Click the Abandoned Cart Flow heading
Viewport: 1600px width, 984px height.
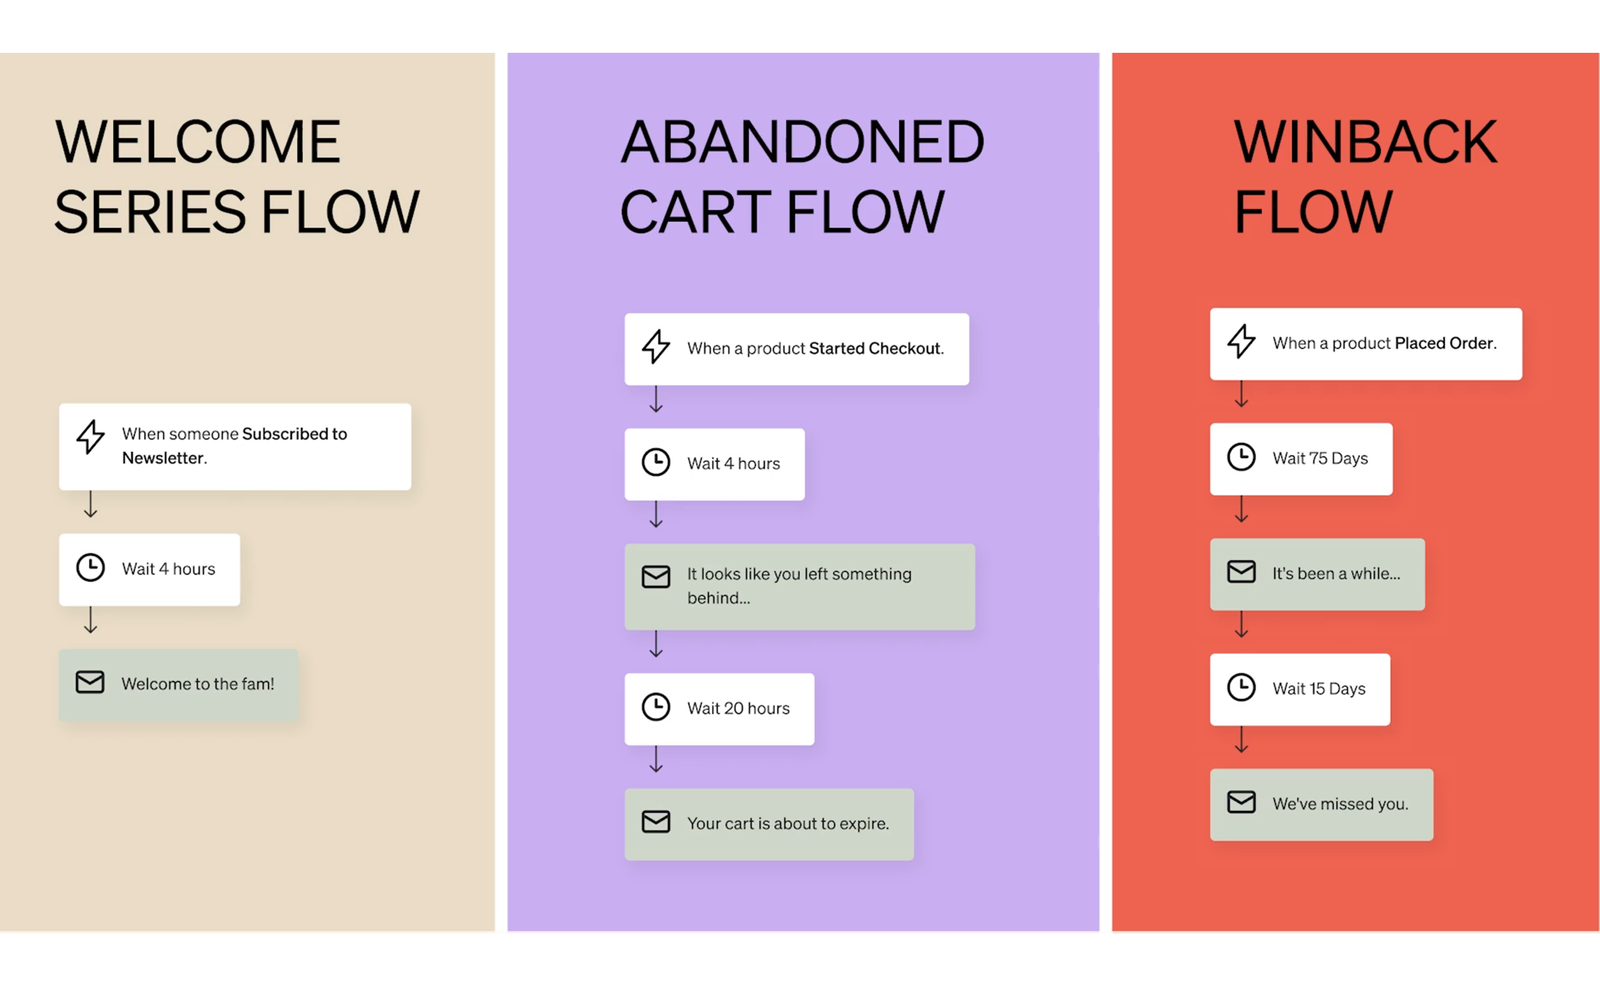tap(801, 177)
